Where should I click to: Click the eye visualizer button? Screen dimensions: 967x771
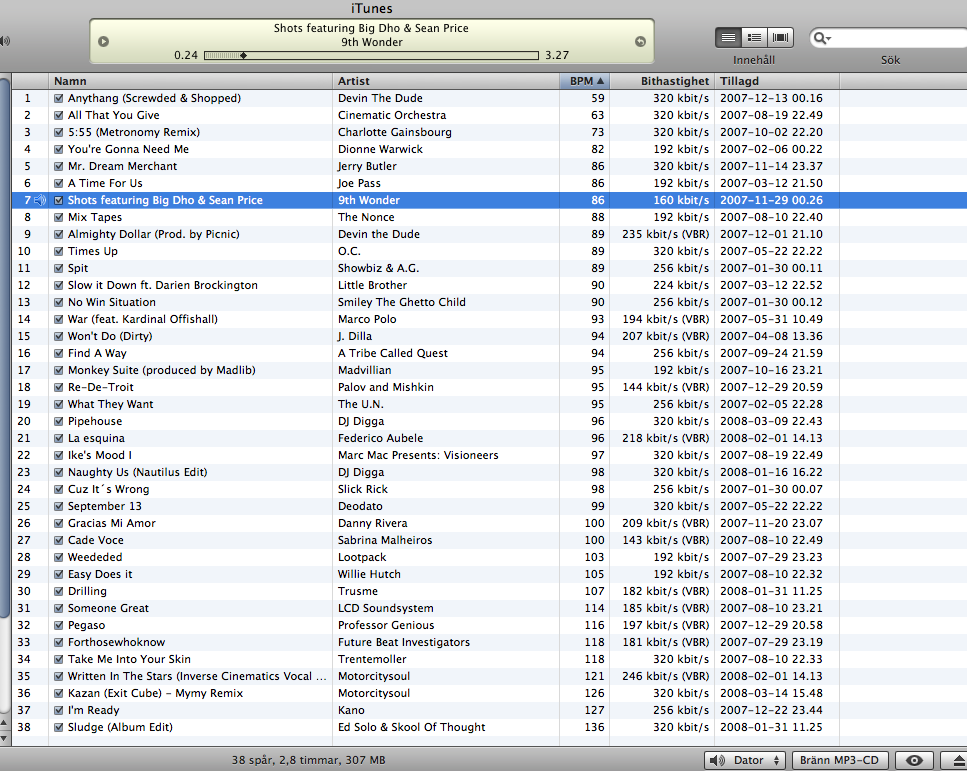[x=914, y=760]
